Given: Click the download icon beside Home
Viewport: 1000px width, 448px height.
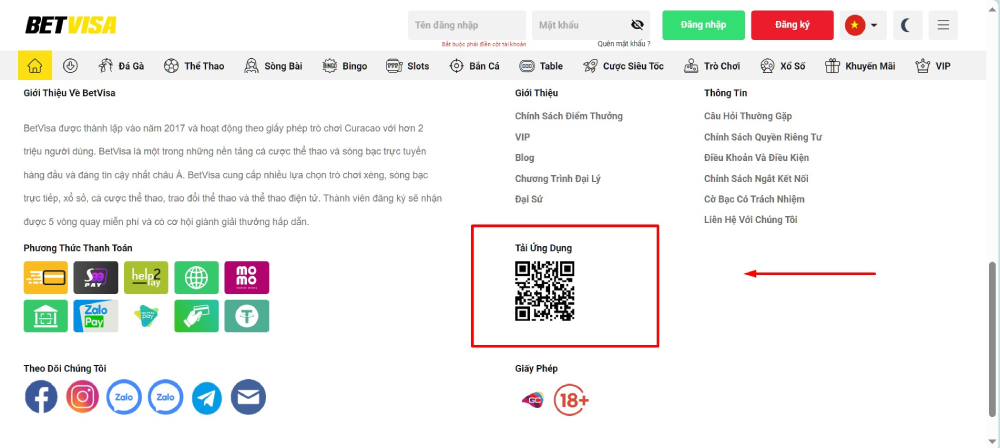Looking at the screenshot, I should [x=70, y=66].
